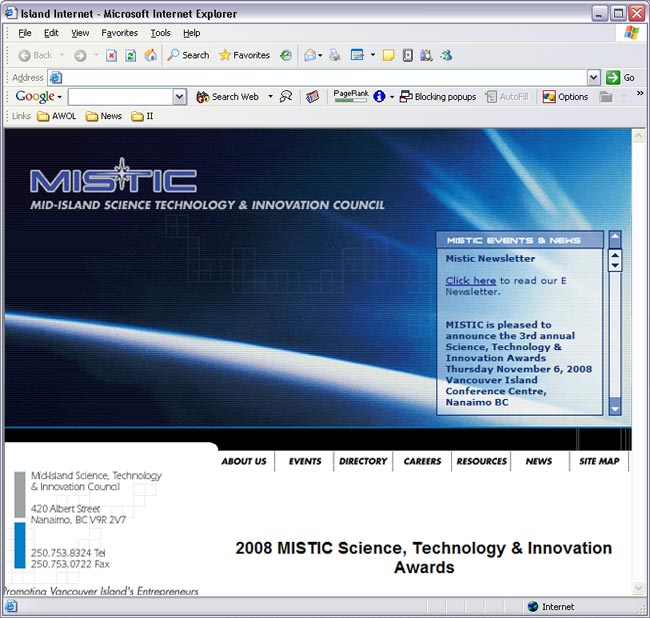Image resolution: width=650 pixels, height=618 pixels.
Task: Expand Google search box dropdown arrow
Action: coord(179,97)
